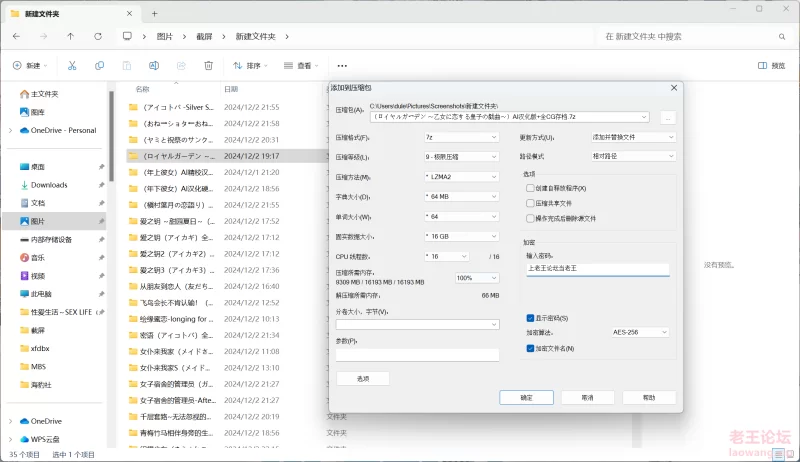Go up one folder level arrow
The image size is (800, 462).
point(70,36)
